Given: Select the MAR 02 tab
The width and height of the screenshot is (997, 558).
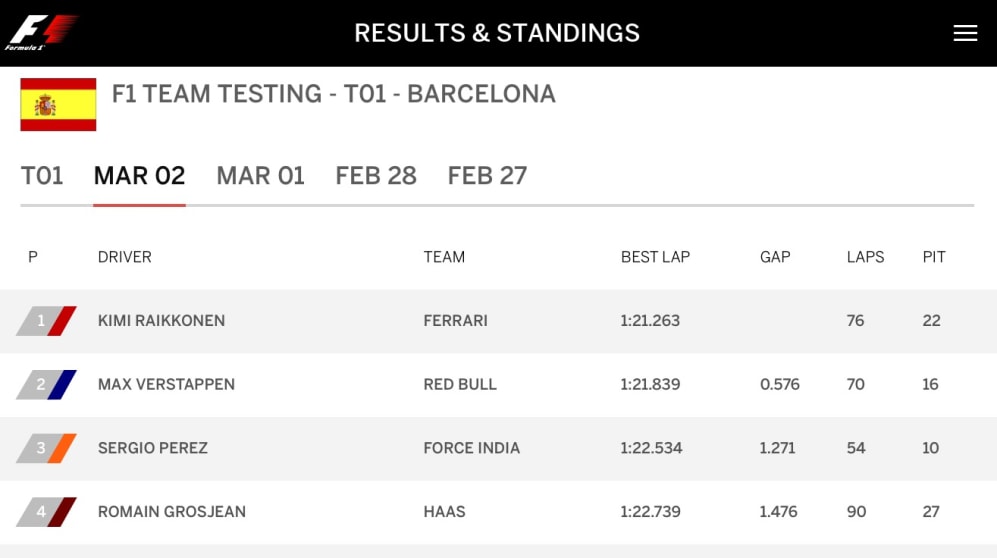Looking at the screenshot, I should pyautogui.click(x=139, y=176).
